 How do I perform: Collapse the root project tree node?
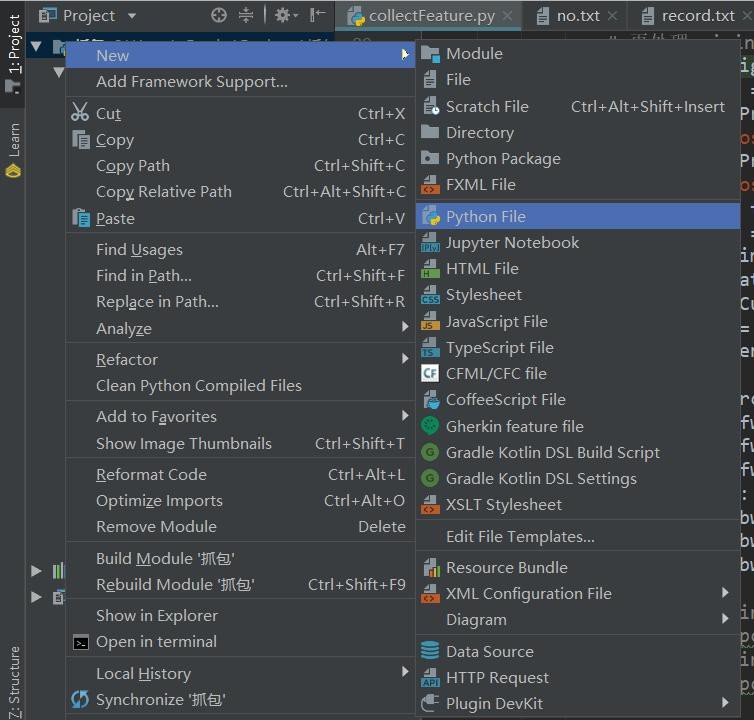[36, 47]
